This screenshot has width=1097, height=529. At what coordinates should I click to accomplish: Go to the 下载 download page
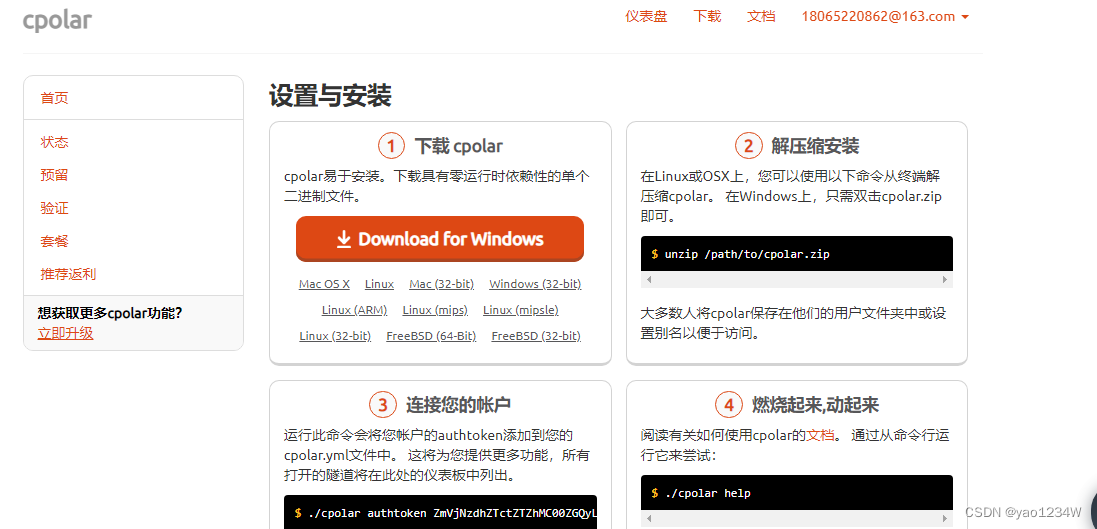(707, 16)
